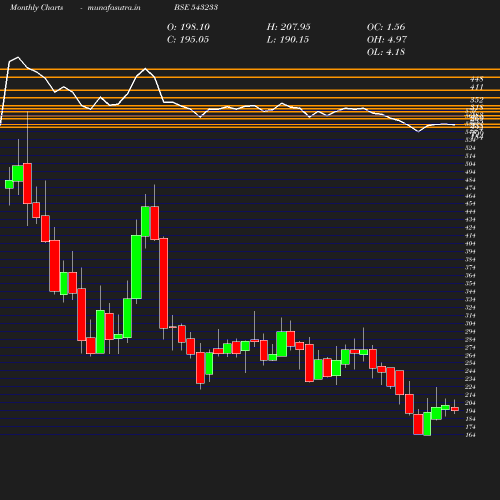
Task: Click the "OH: 4.97" value
Action: pos(387,40)
